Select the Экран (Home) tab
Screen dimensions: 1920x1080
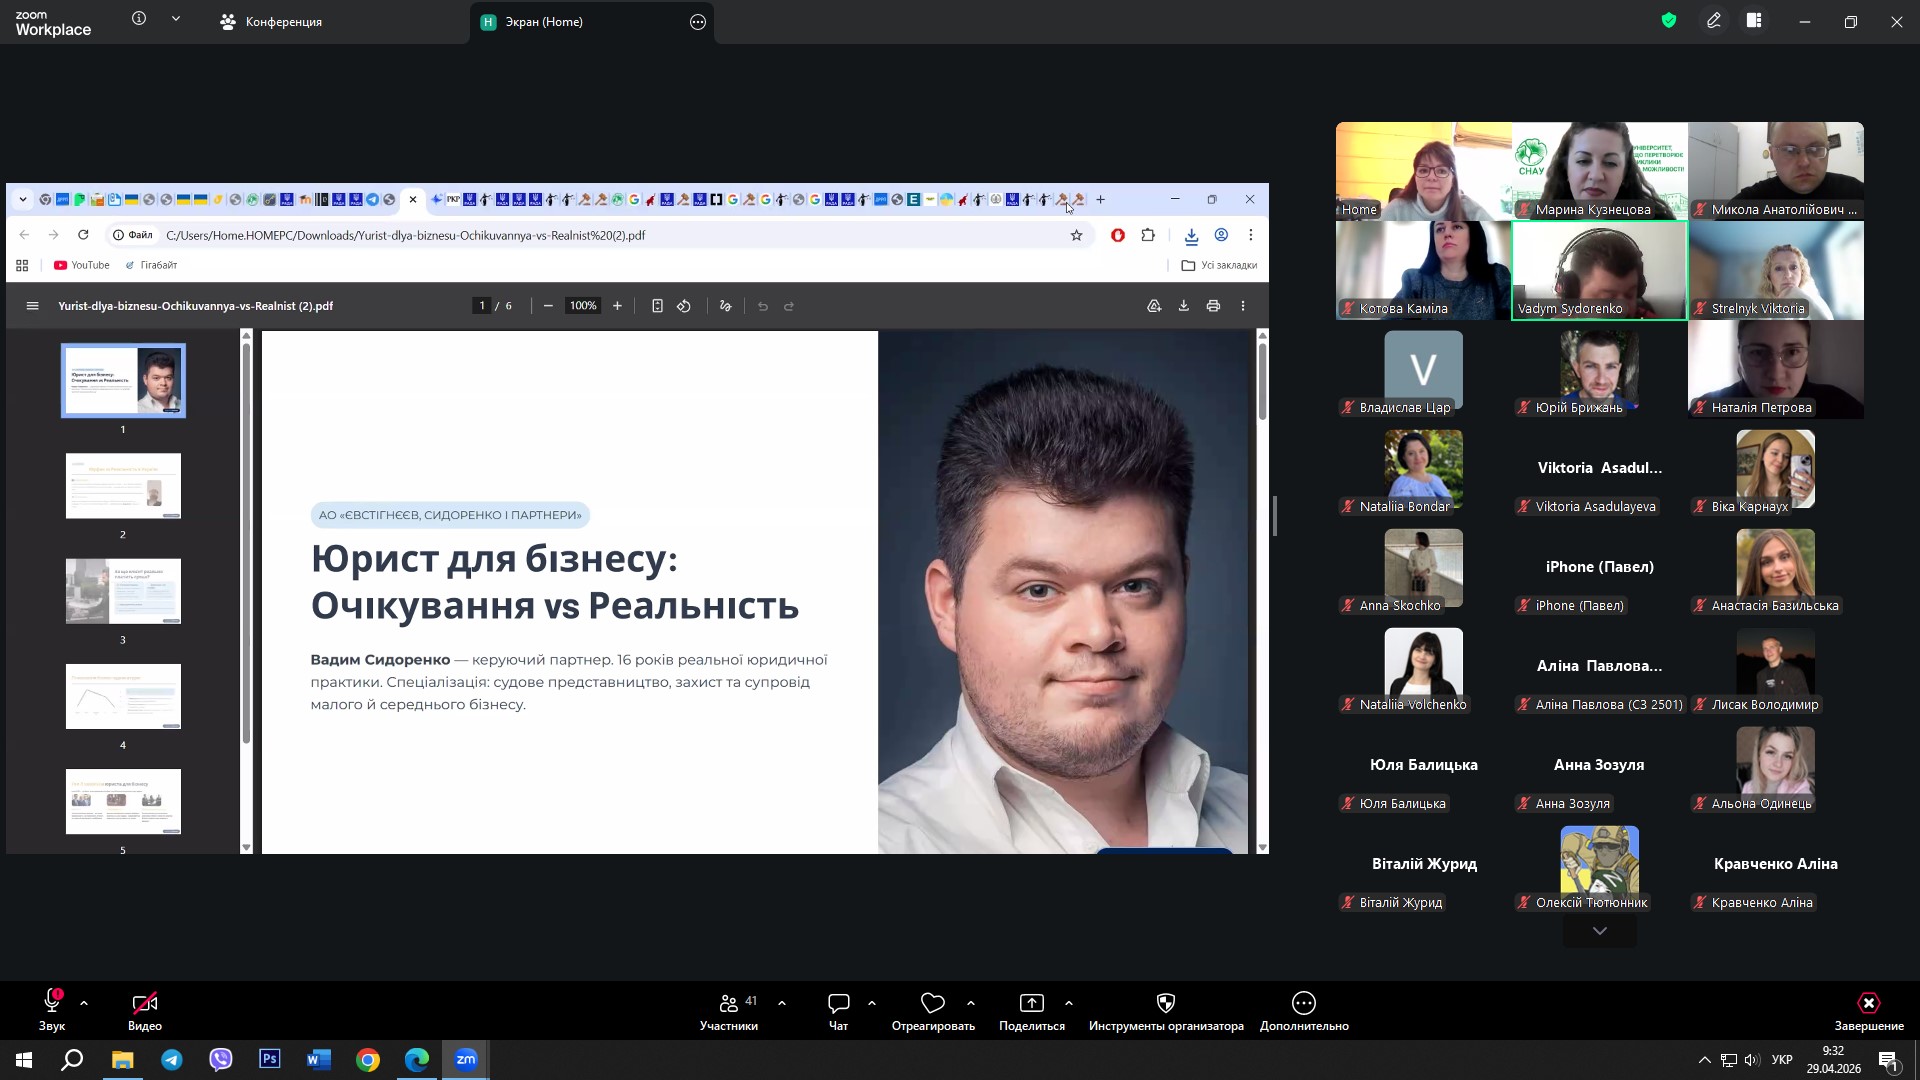click(543, 22)
